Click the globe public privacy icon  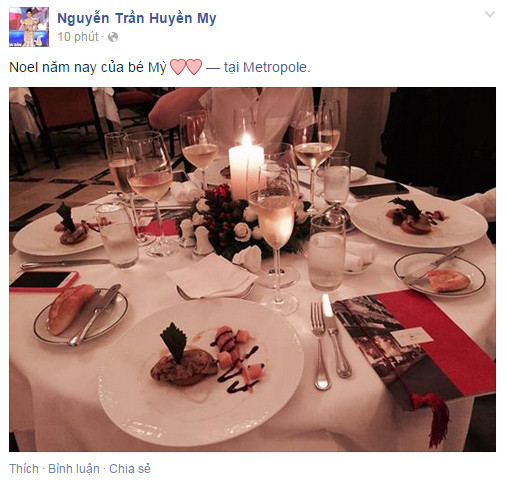113,37
